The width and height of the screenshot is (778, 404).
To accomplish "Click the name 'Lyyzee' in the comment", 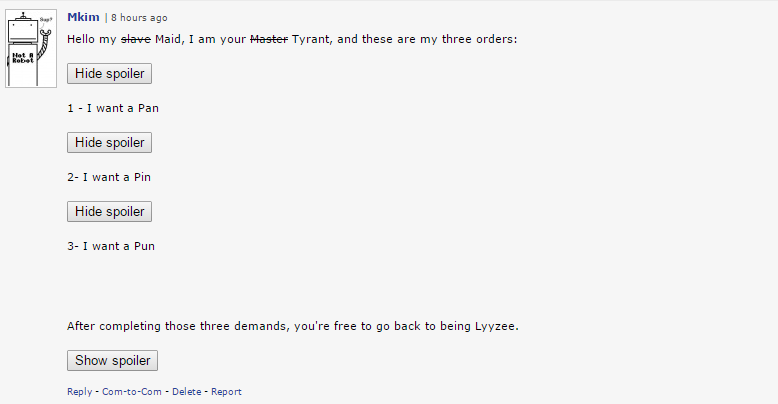I will pyautogui.click(x=496, y=326).
